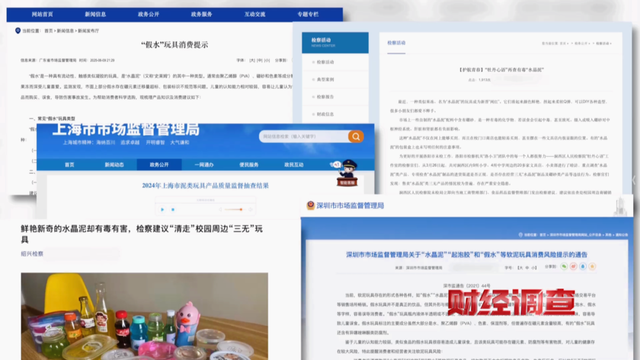Click the "假水"玩具消费提示 article title
640x360 pixels.
click(x=174, y=45)
